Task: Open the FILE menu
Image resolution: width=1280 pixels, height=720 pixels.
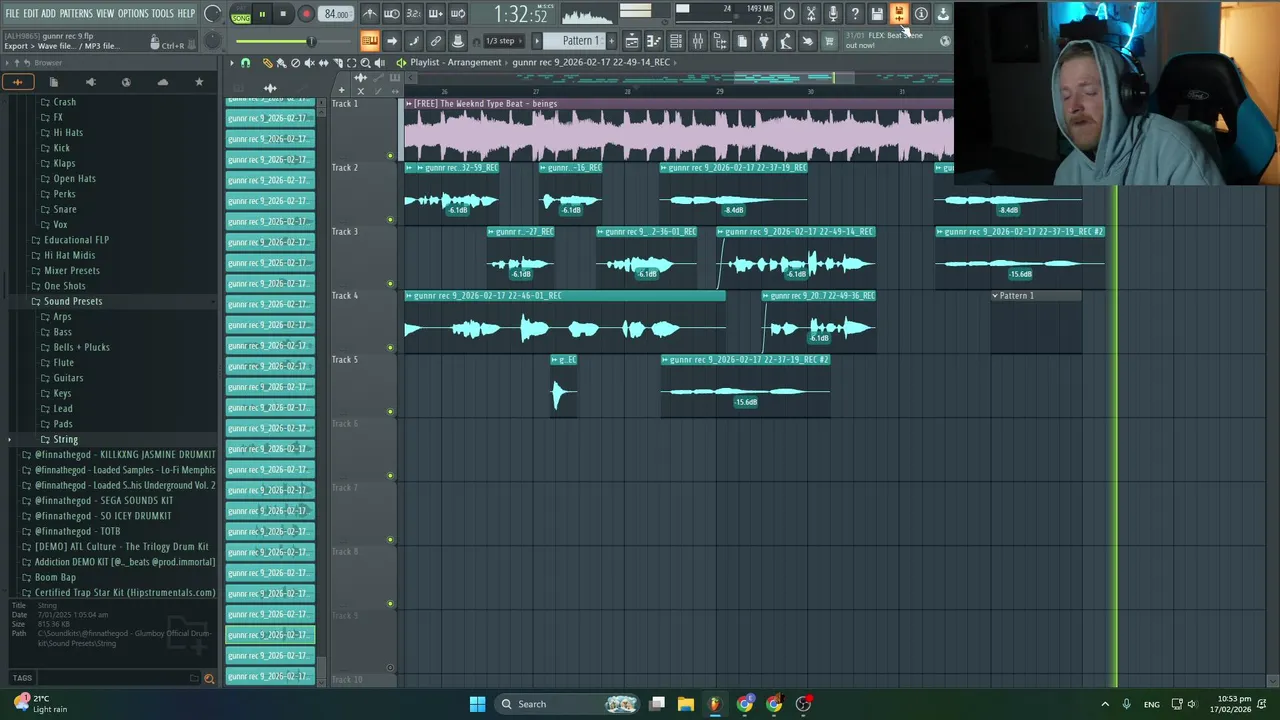Action: (12, 14)
